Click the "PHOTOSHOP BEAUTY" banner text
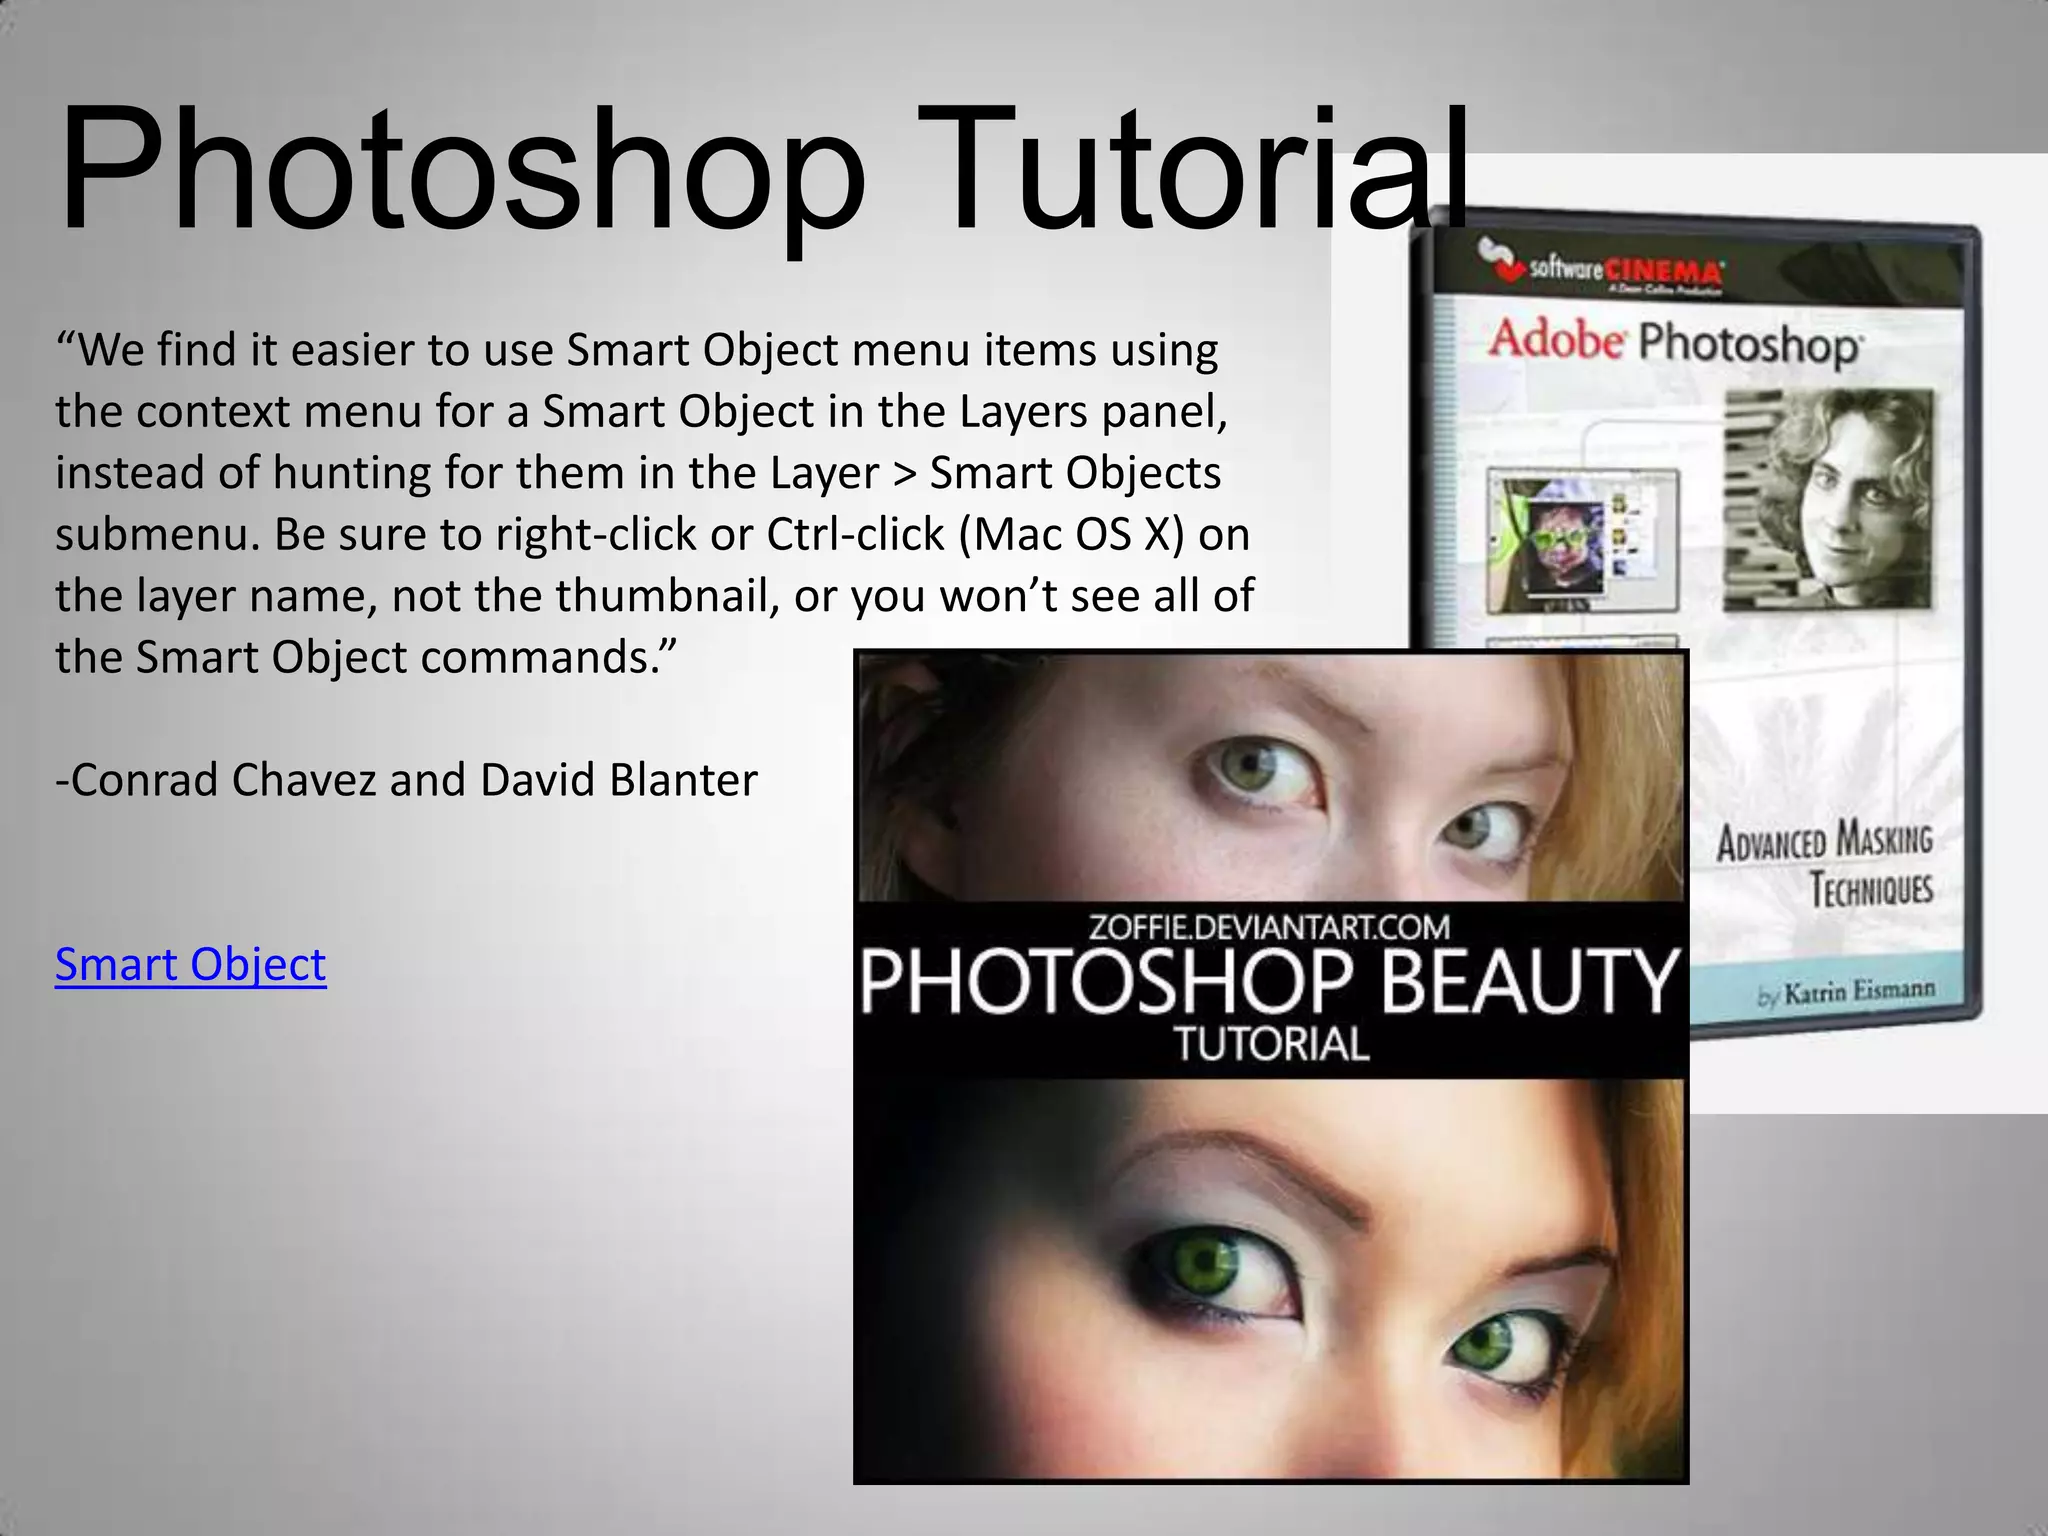 (1269, 982)
